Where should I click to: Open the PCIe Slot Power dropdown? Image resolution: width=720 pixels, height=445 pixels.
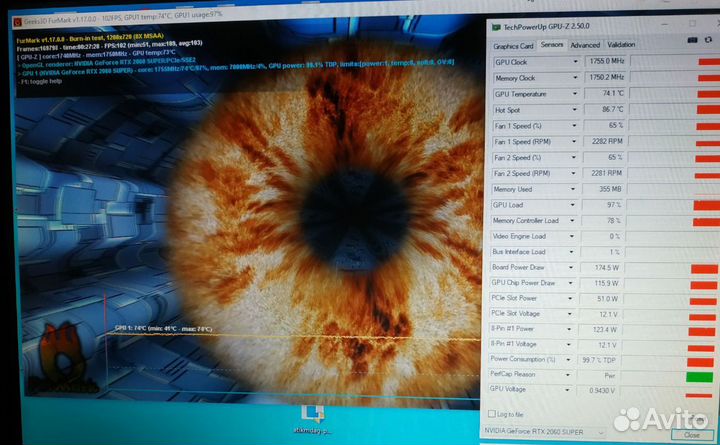[x=570, y=299]
